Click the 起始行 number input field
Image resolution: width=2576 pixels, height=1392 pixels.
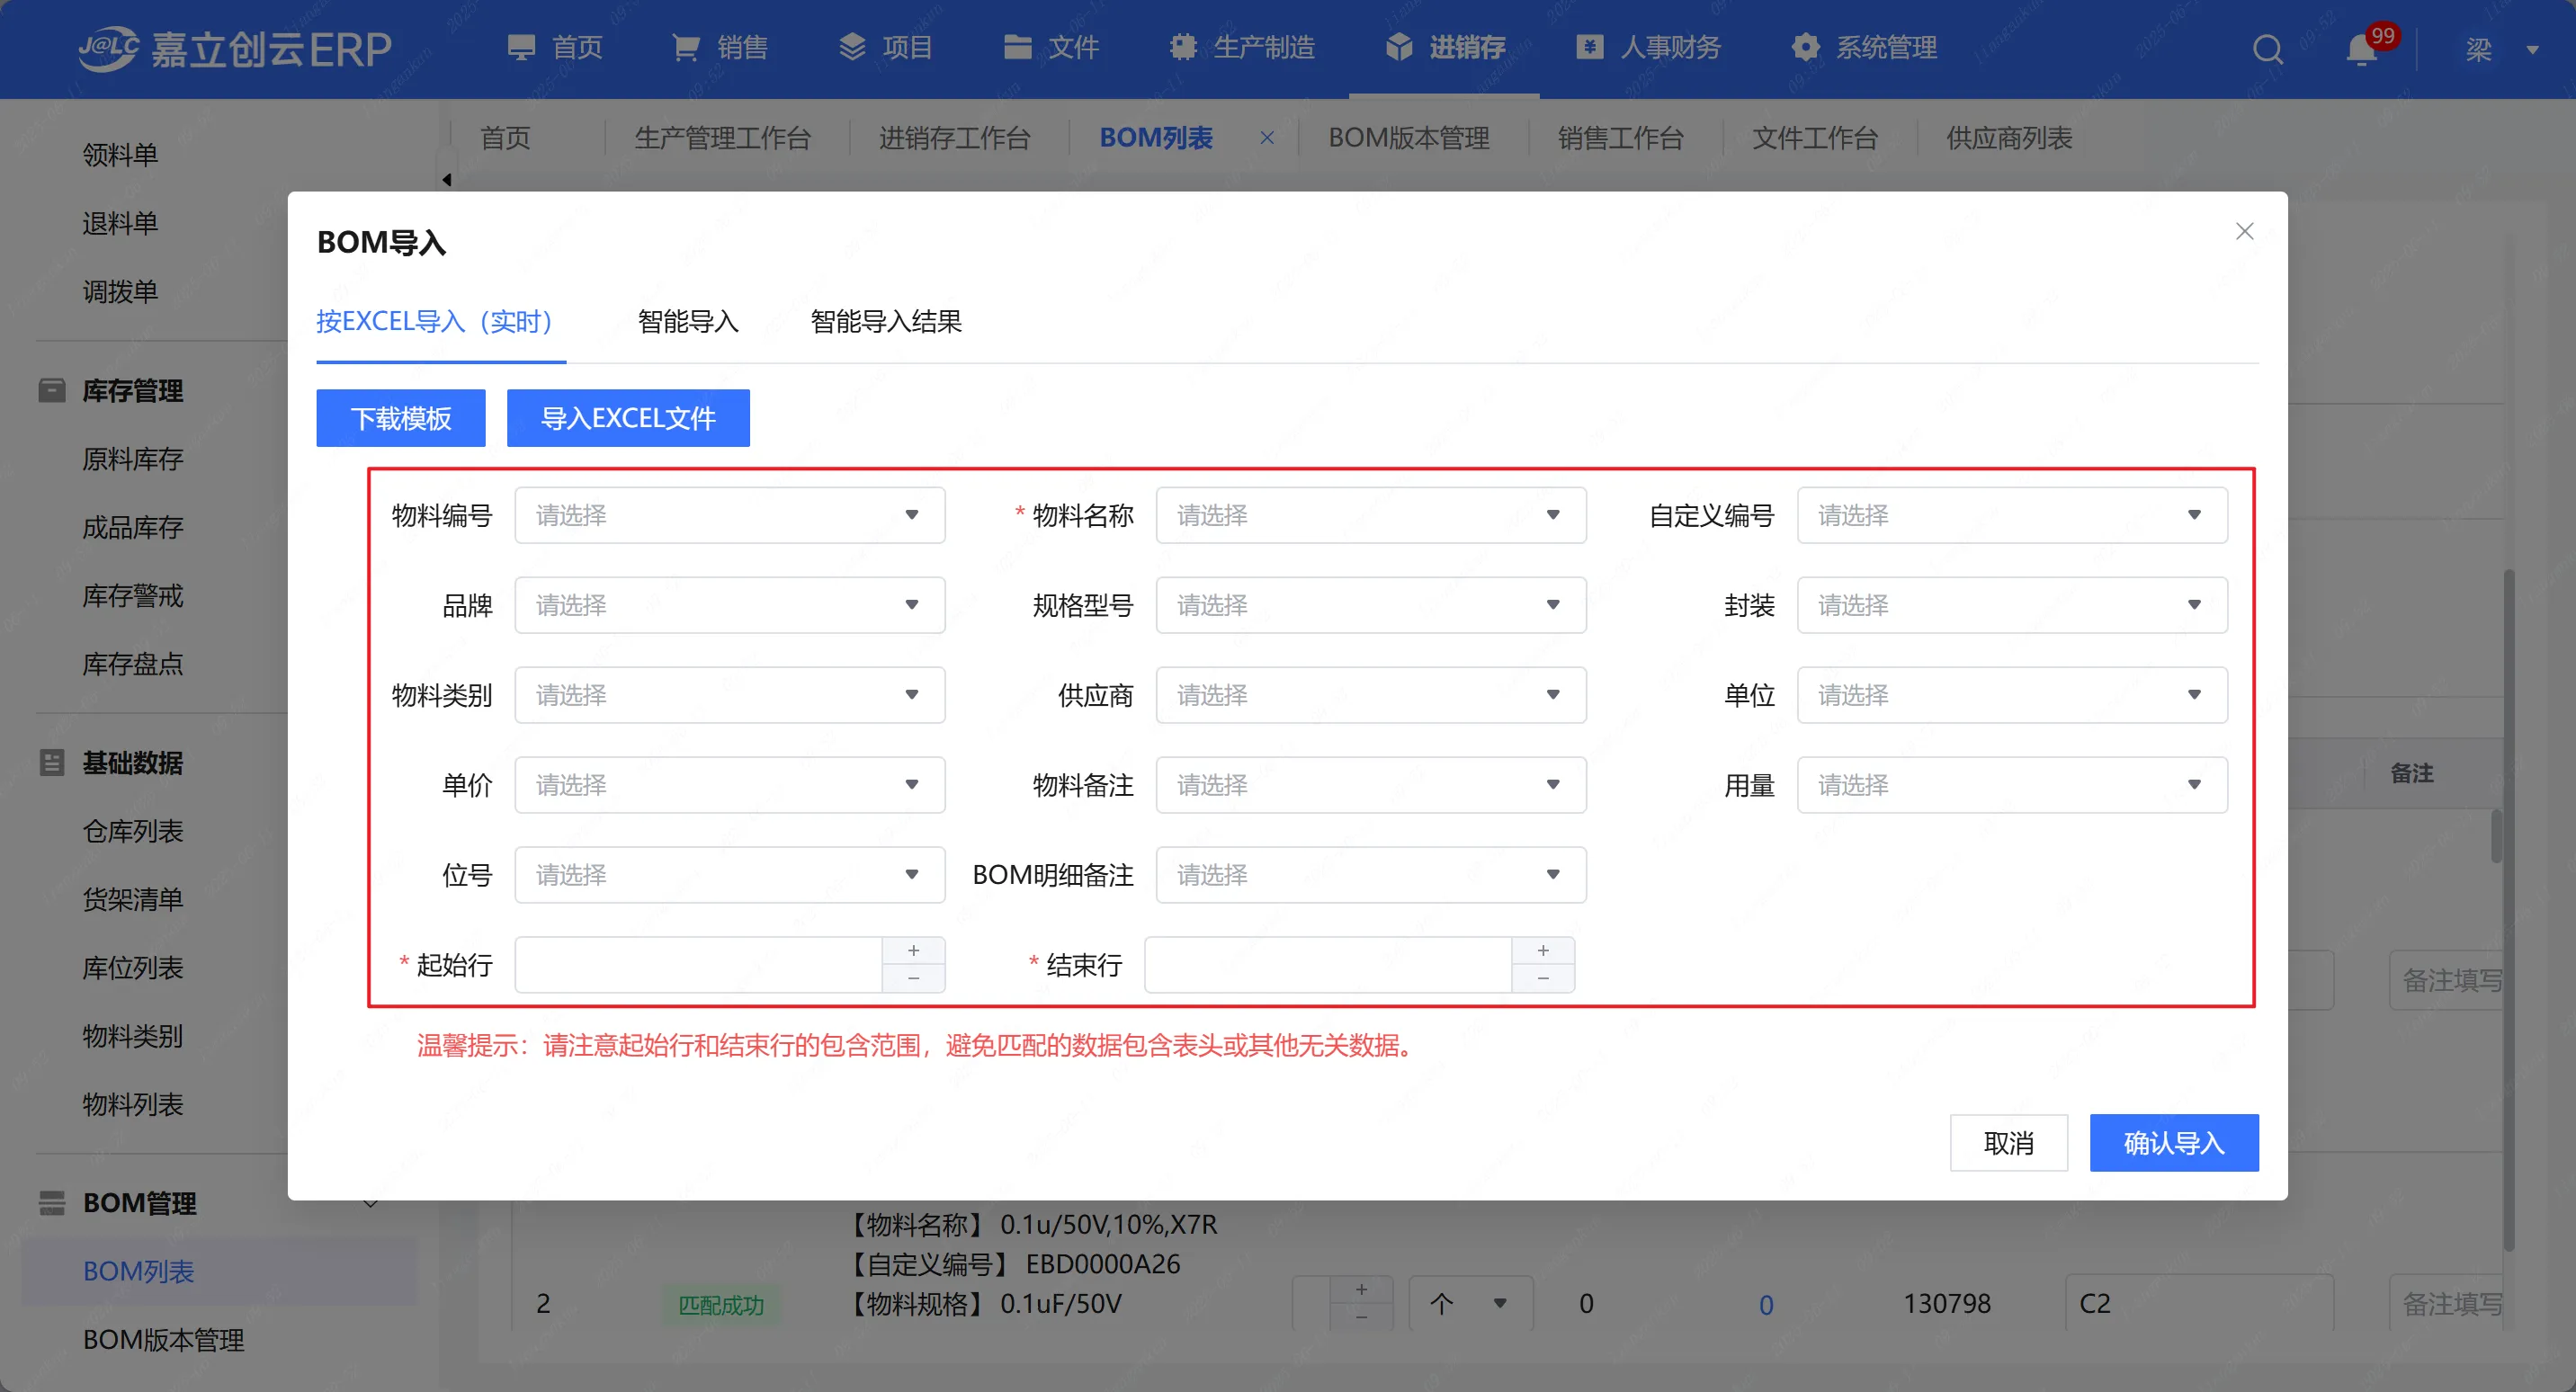coord(698,965)
